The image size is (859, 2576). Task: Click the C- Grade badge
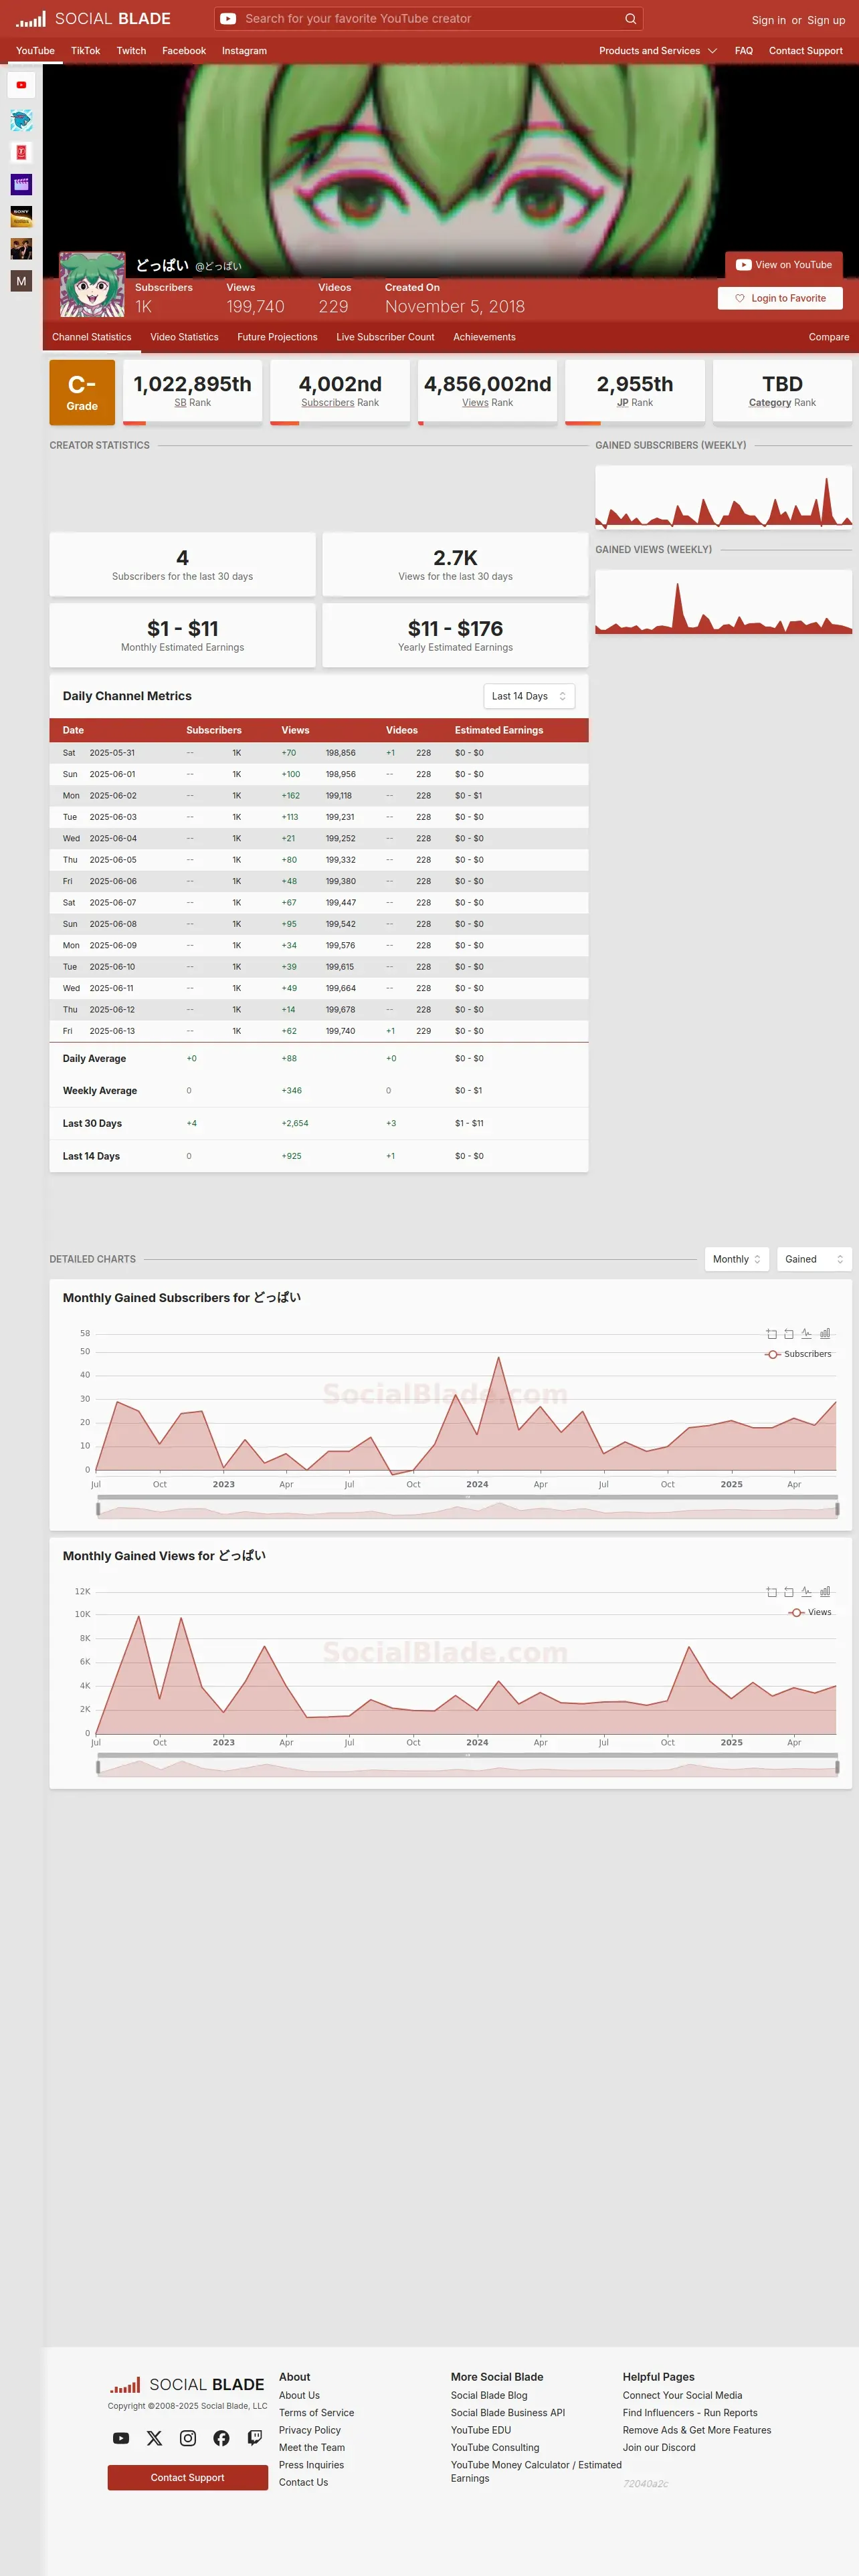click(82, 393)
